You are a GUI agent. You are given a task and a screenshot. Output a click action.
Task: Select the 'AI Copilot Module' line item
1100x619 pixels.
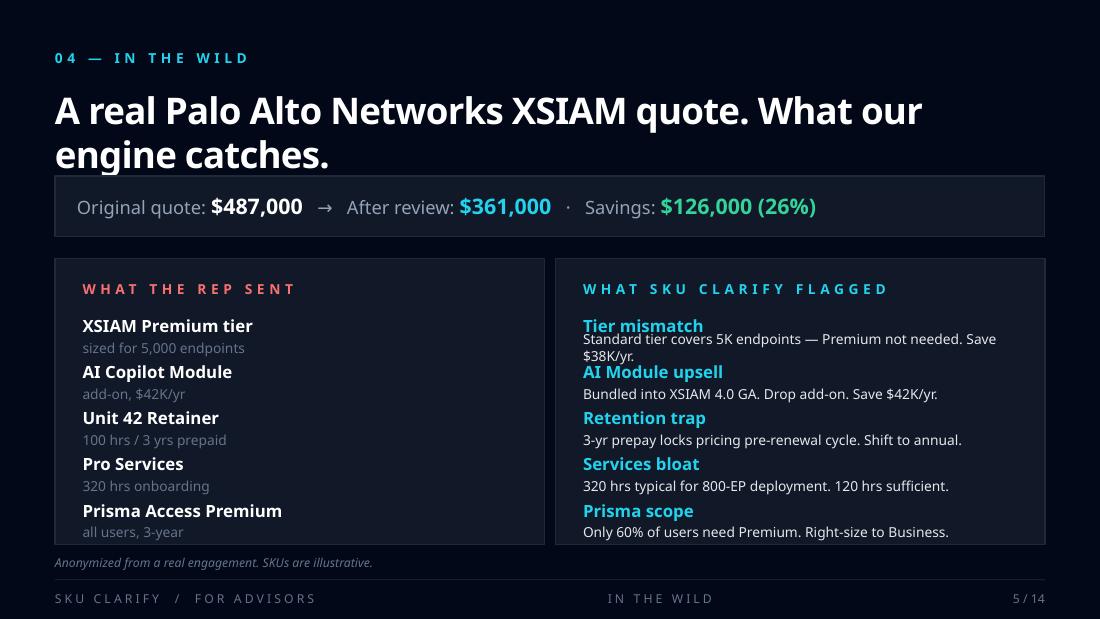[157, 372]
